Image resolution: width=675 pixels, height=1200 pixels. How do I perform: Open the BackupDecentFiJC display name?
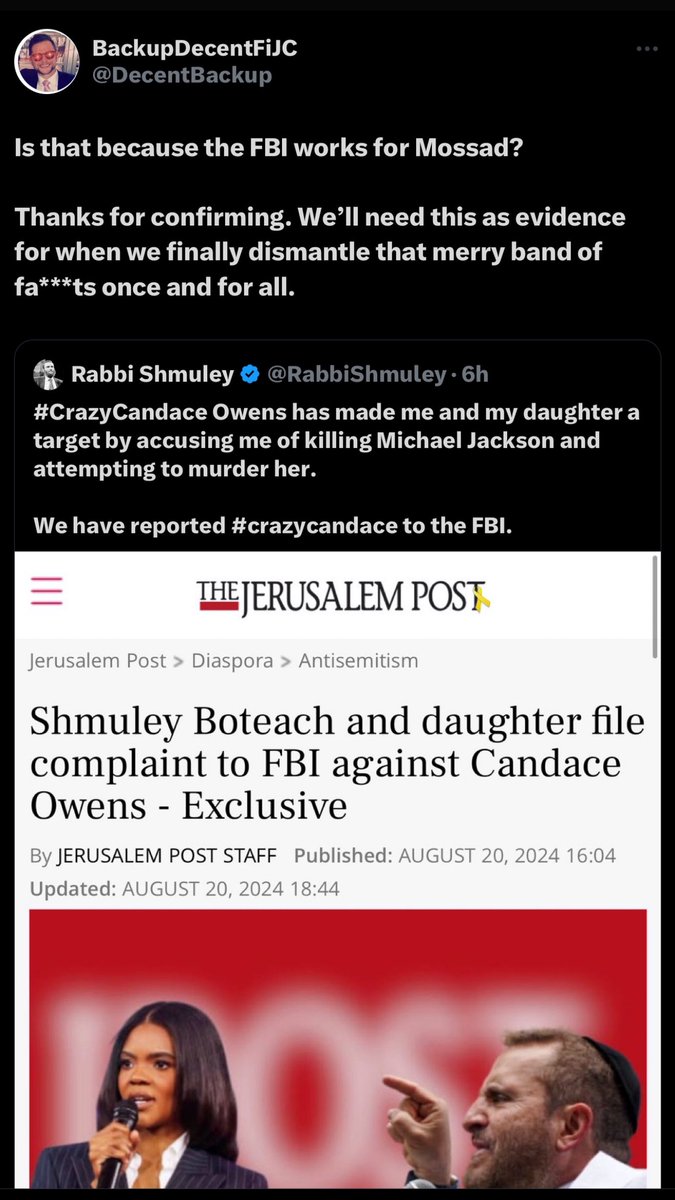tap(194, 47)
